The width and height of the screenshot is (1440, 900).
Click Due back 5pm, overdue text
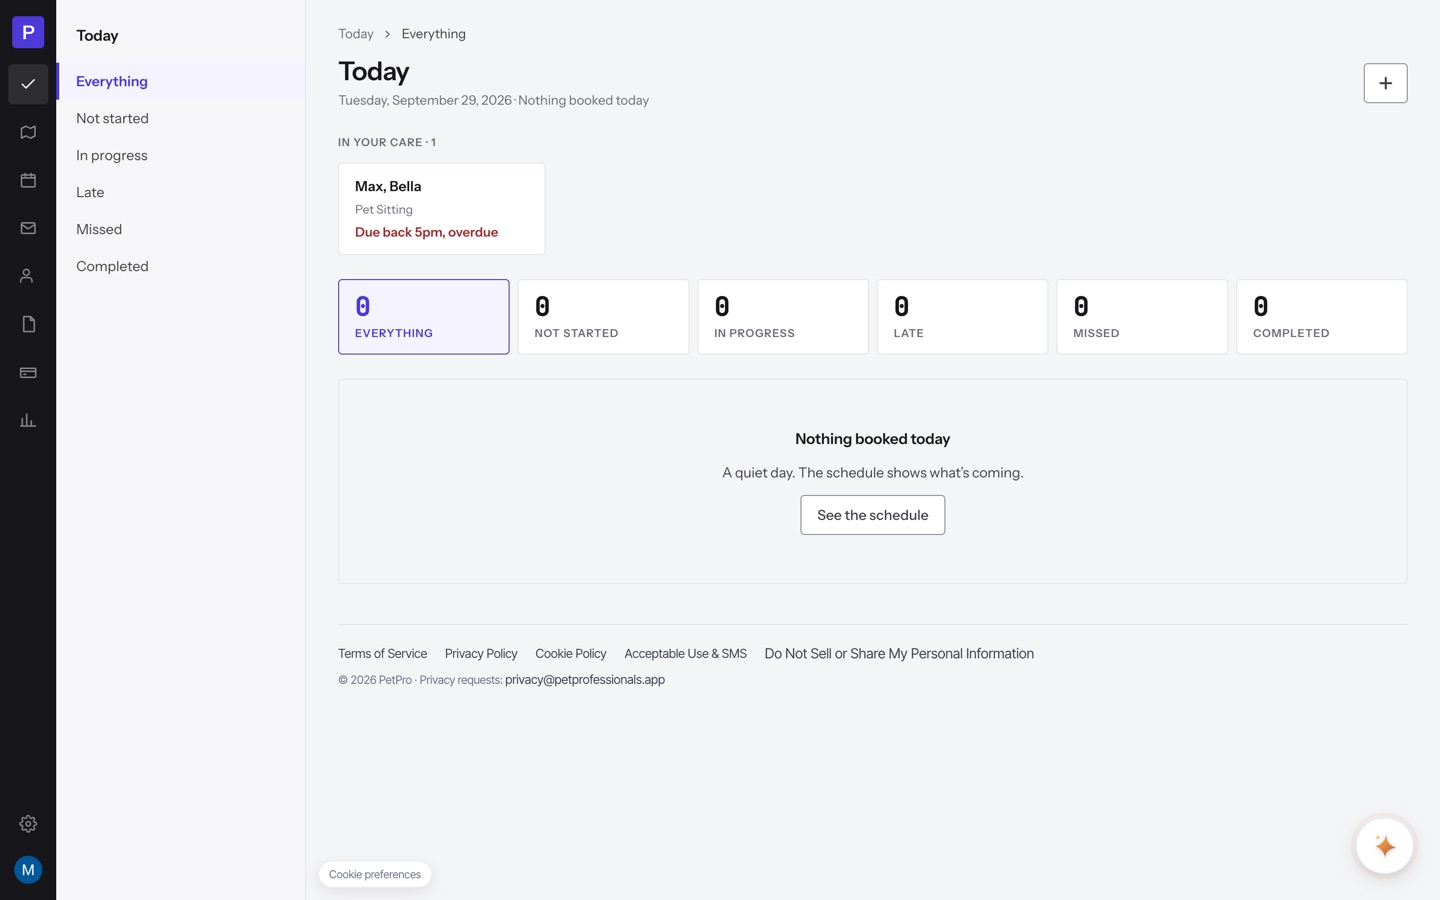click(x=426, y=232)
